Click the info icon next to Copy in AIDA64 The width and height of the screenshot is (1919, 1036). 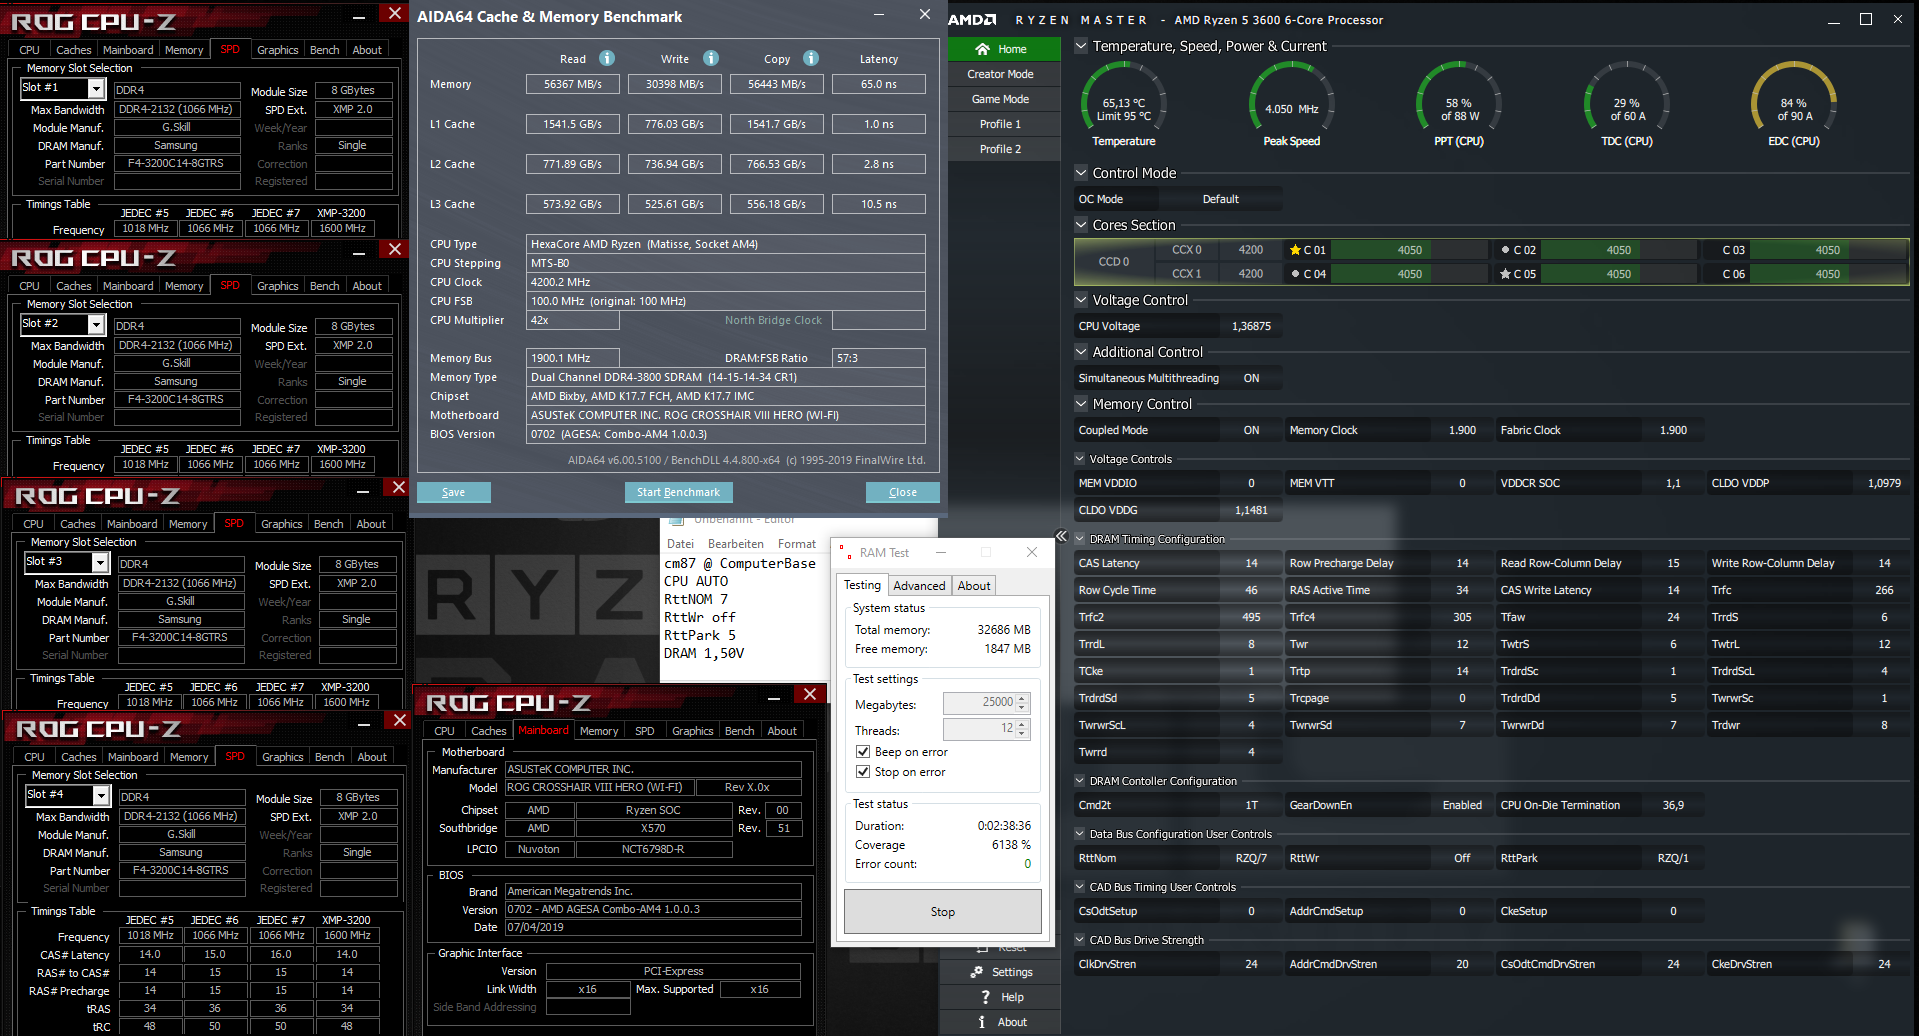[x=811, y=58]
